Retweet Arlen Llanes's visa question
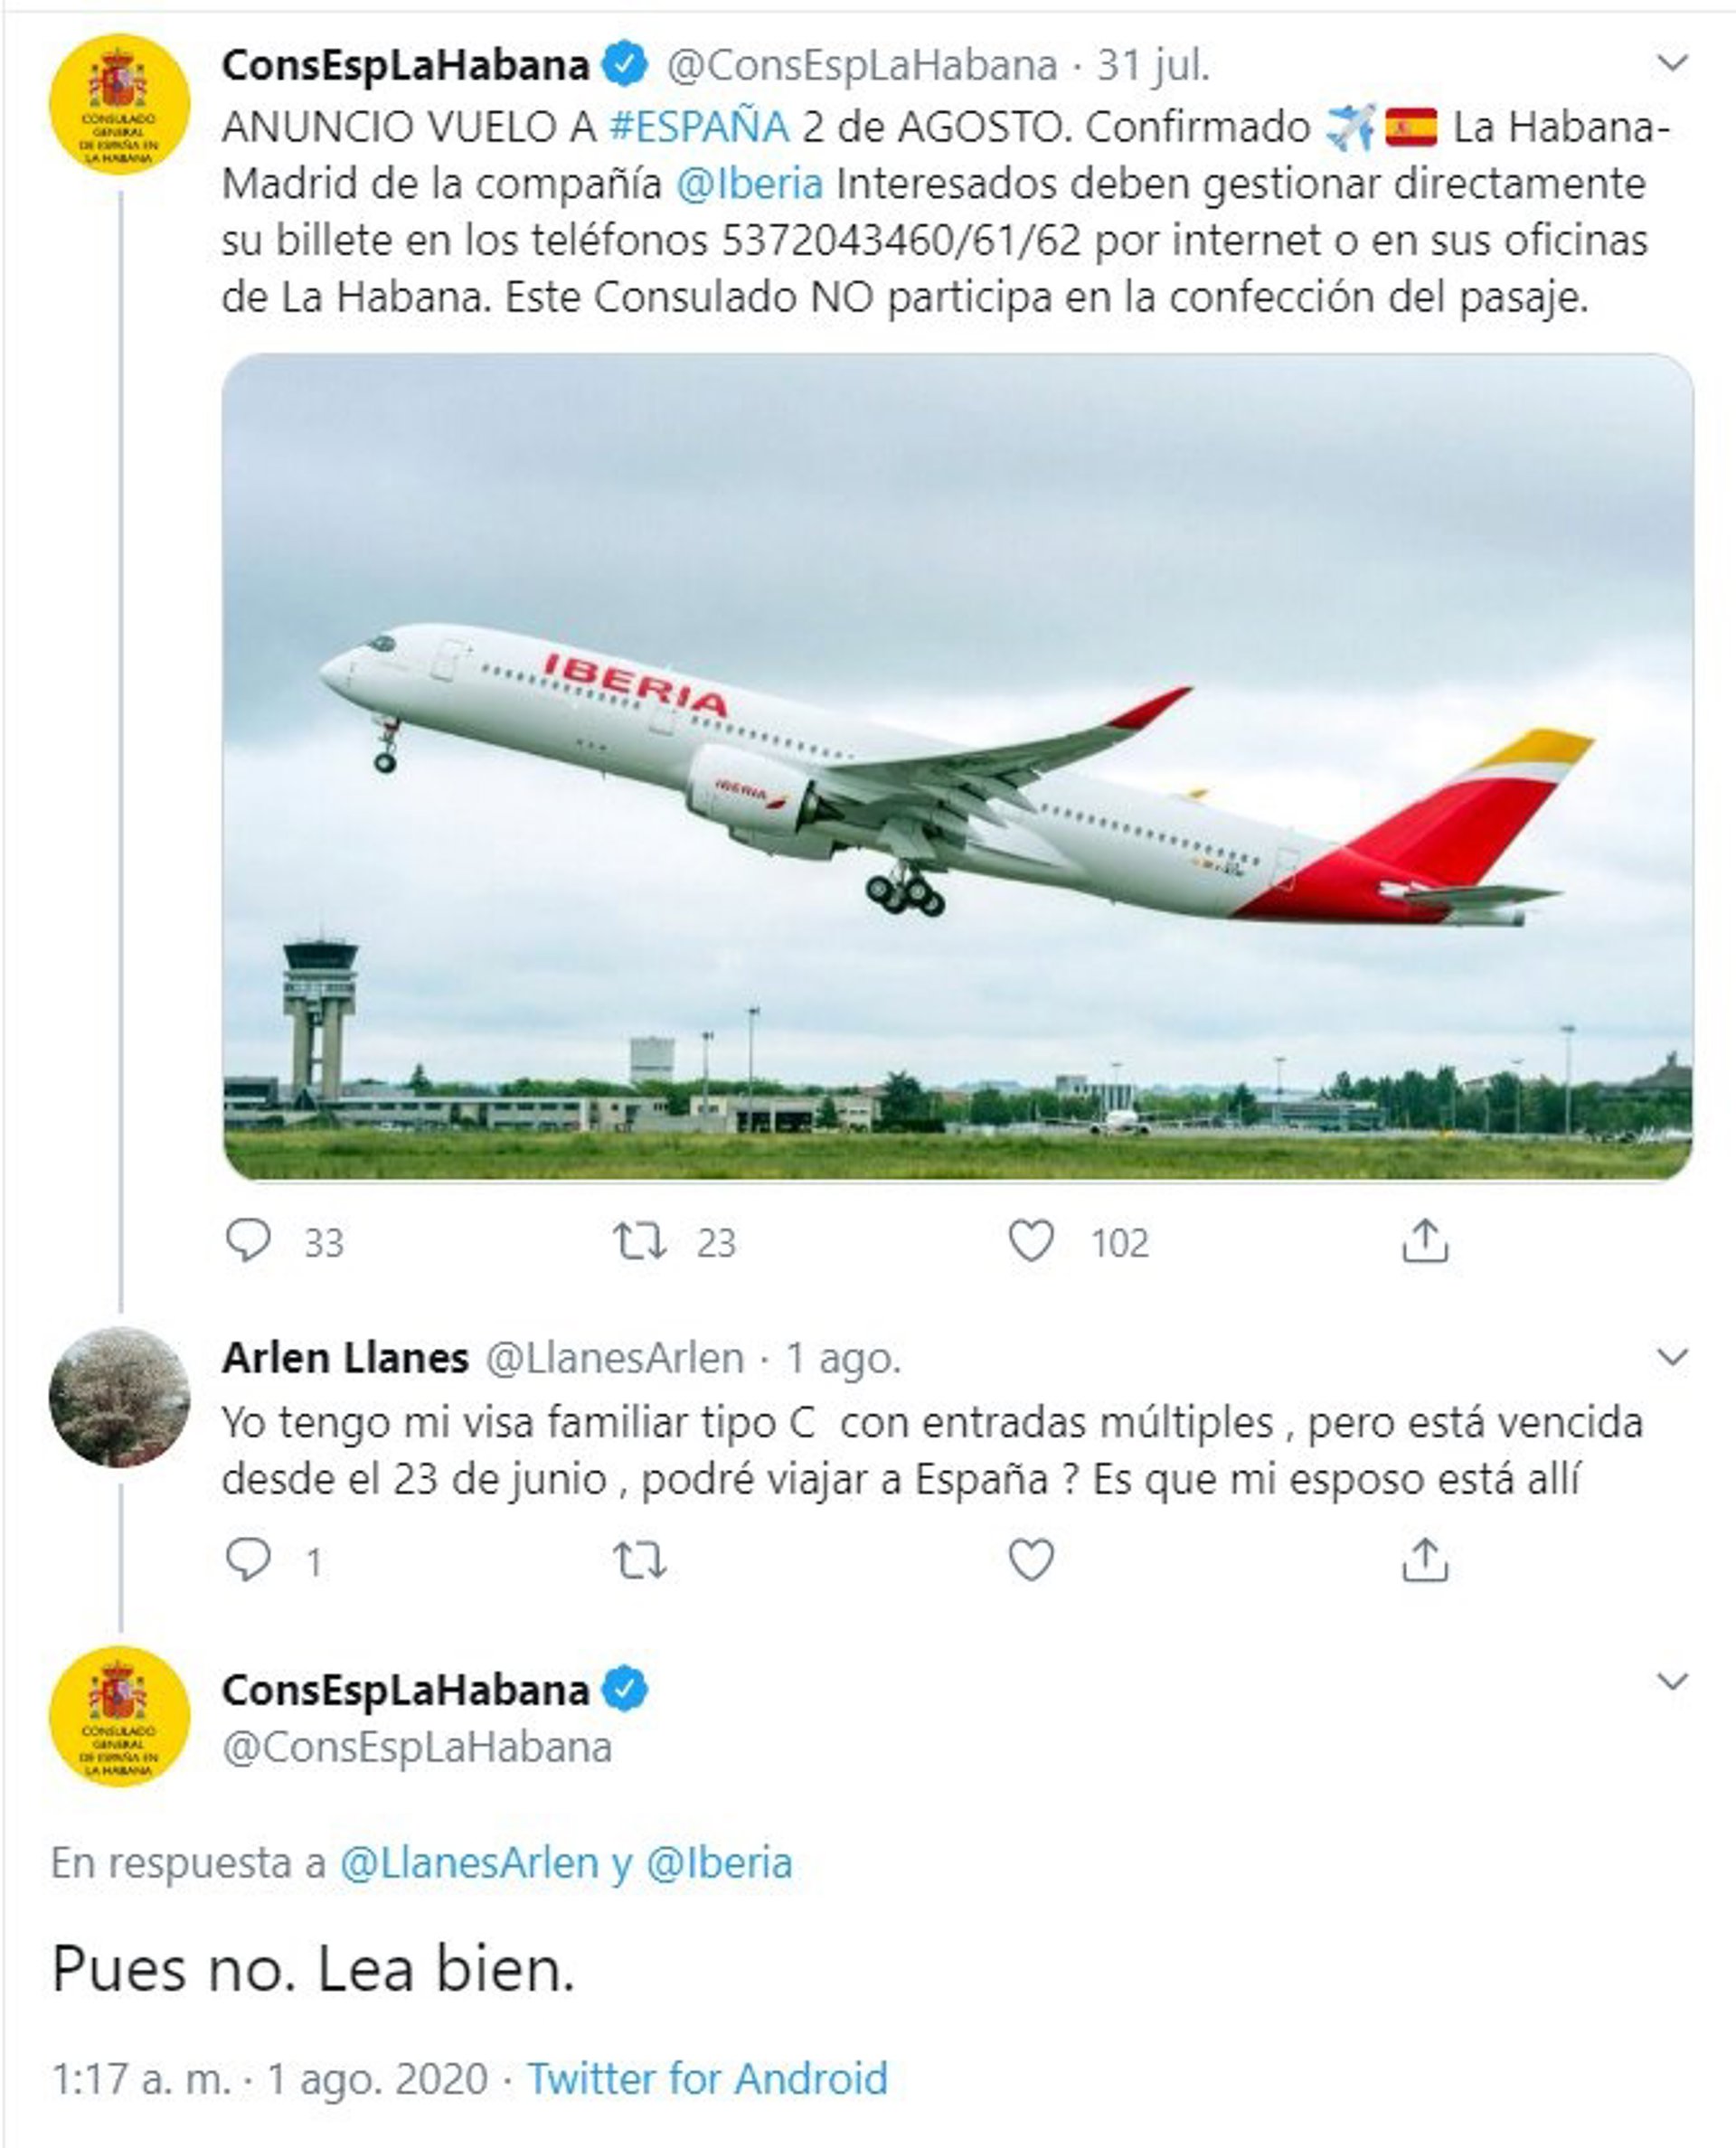1736x2148 pixels. pos(640,1560)
